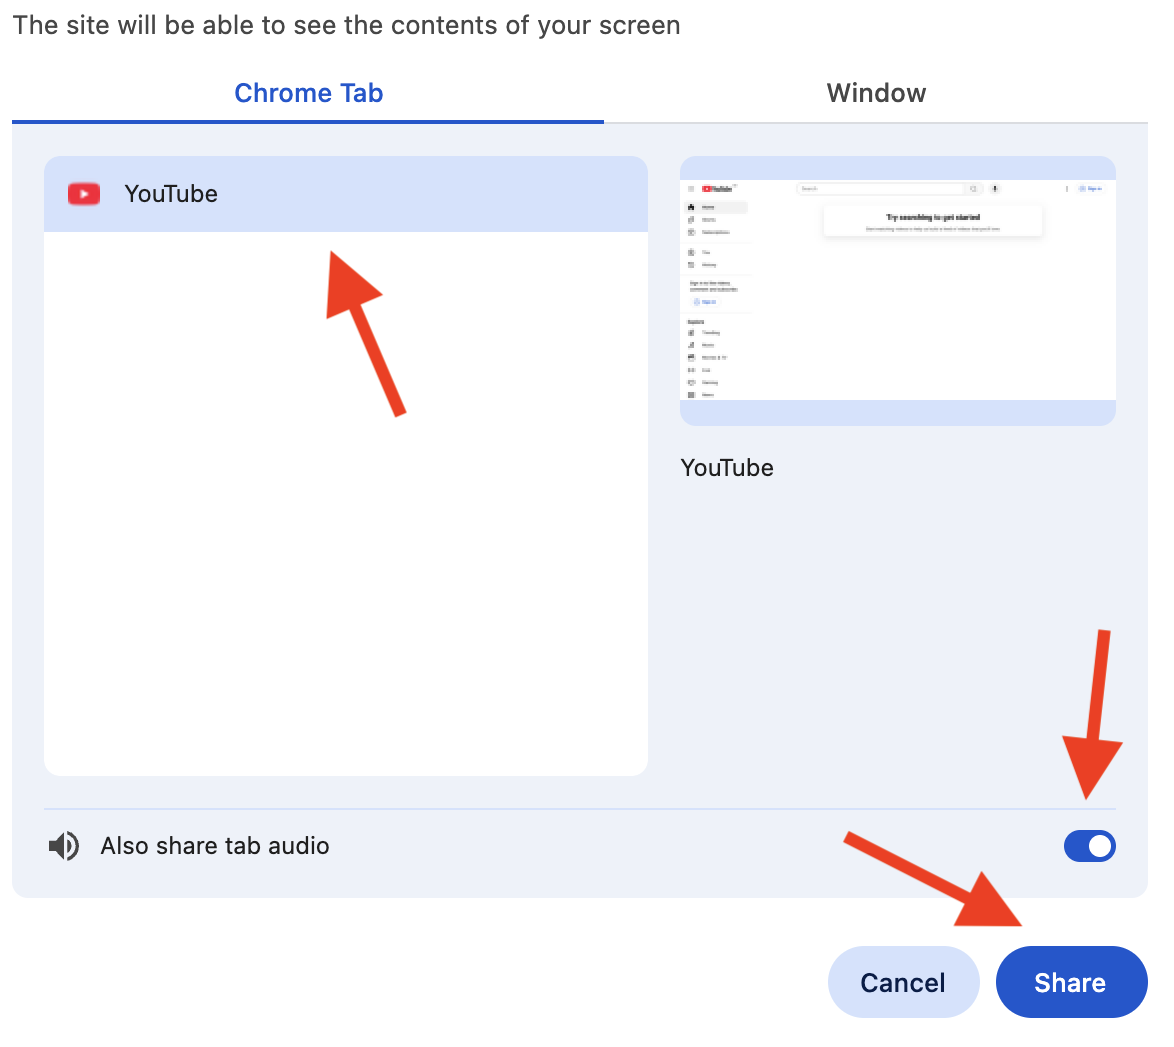Select the YouTube entry in the tab list
Image resolution: width=1174 pixels, height=1047 pixels.
(346, 194)
